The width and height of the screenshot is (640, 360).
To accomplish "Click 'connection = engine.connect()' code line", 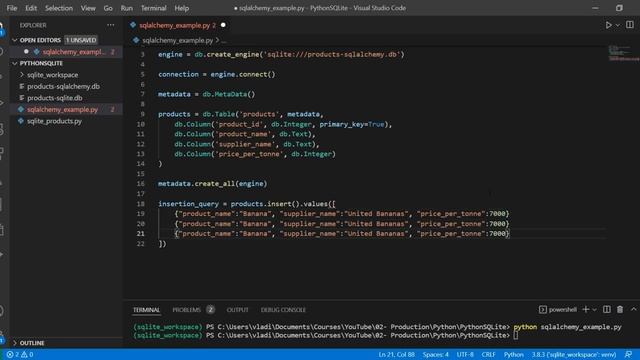I will coord(217,74).
